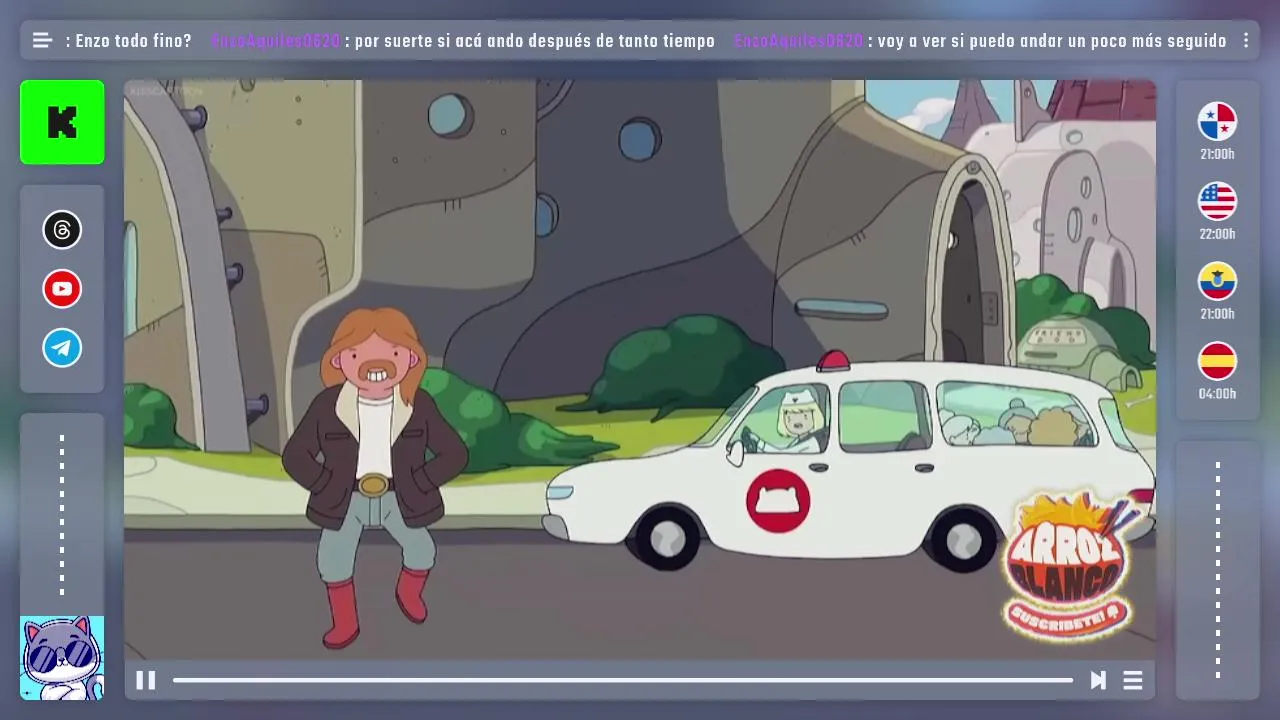Click the 'Enzo todo fino?' chat message

[x=128, y=41]
